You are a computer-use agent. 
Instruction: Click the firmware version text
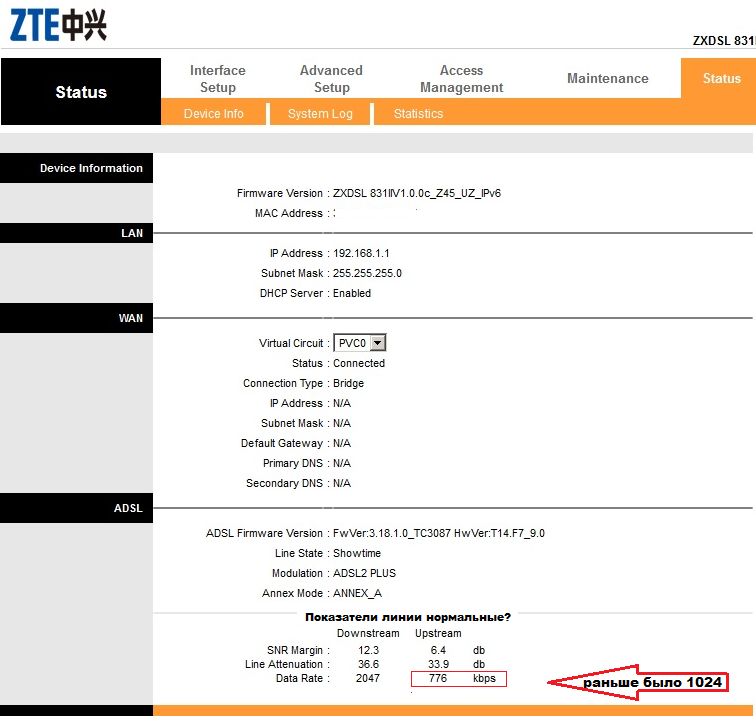click(x=416, y=193)
